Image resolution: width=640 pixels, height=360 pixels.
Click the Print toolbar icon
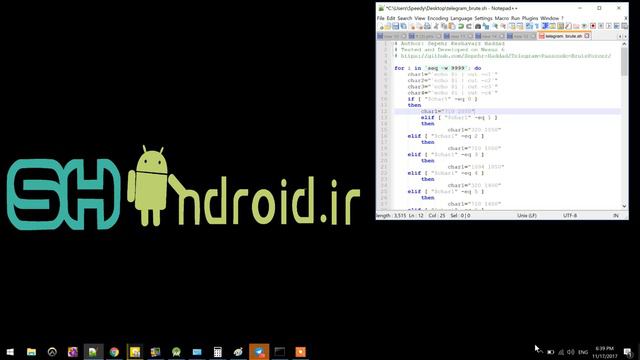[x=427, y=26]
